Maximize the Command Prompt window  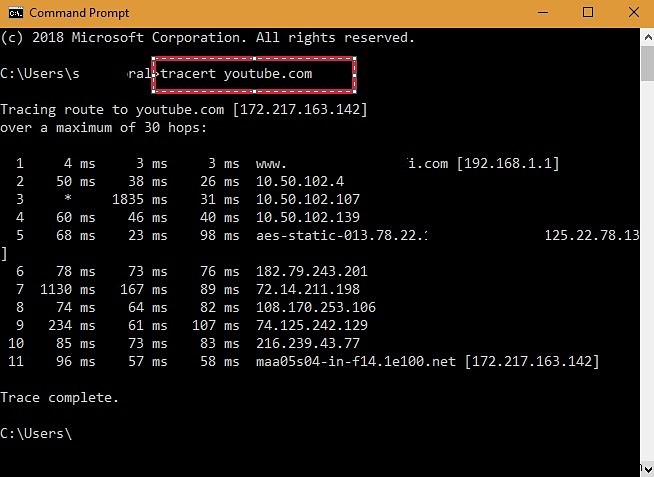[587, 13]
